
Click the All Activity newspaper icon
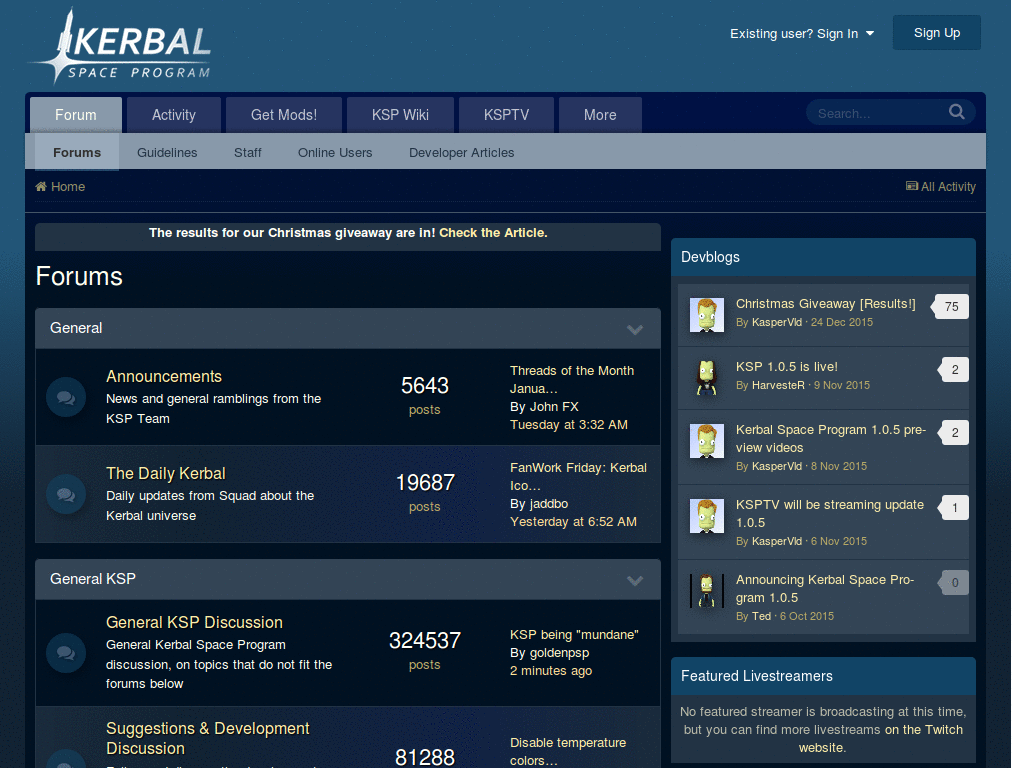(x=912, y=186)
